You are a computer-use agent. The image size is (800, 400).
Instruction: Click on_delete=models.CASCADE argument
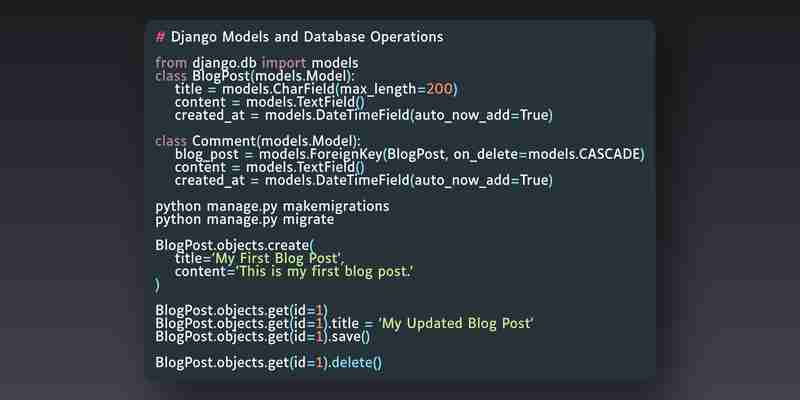546,154
